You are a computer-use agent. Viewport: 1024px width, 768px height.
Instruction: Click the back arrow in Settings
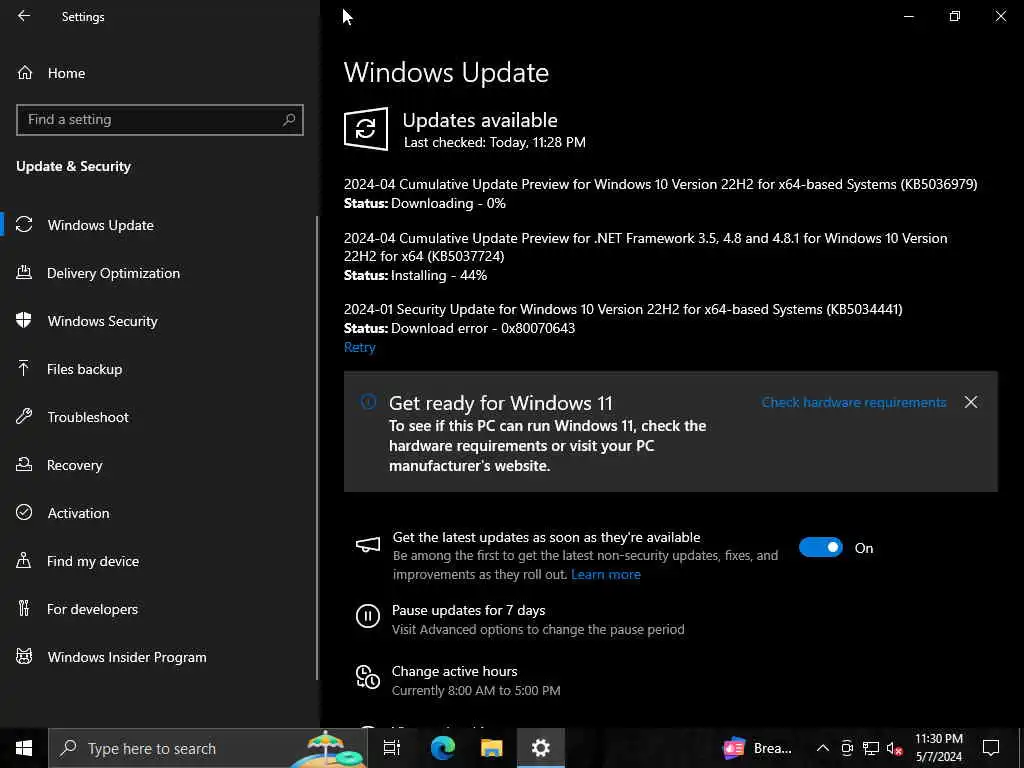[x=24, y=16]
